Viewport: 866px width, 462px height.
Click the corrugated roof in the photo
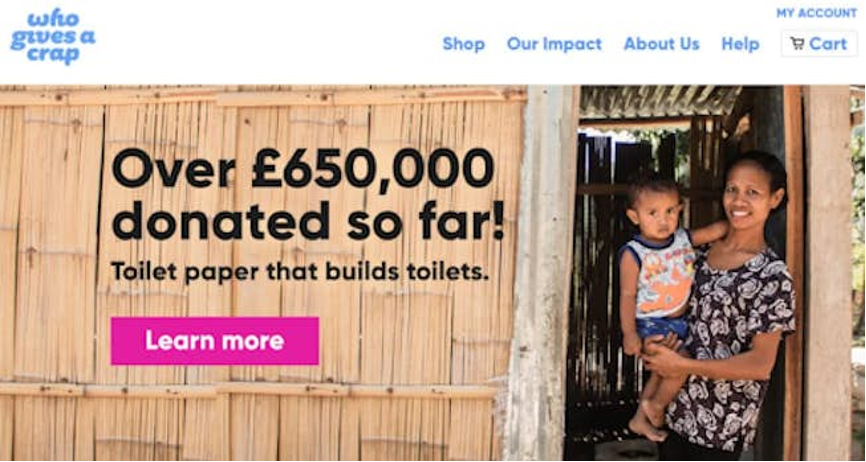(660, 102)
